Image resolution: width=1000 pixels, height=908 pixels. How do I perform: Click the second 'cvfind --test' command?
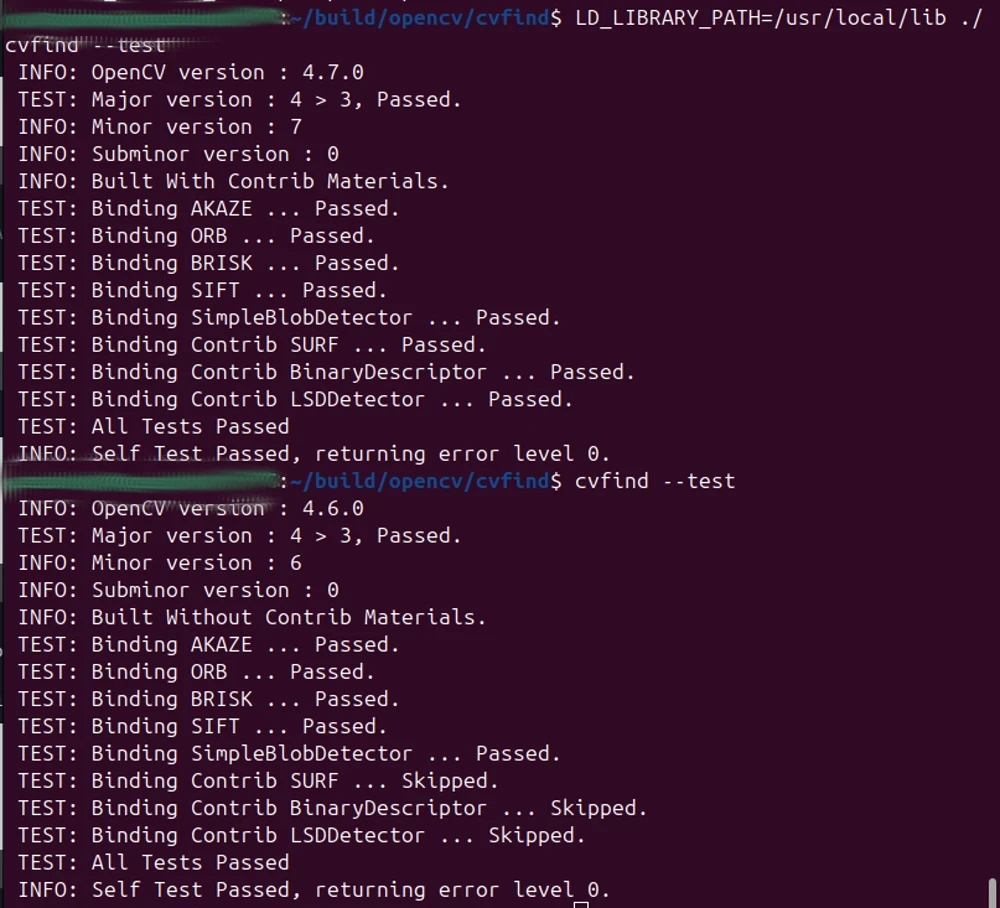tap(655, 481)
